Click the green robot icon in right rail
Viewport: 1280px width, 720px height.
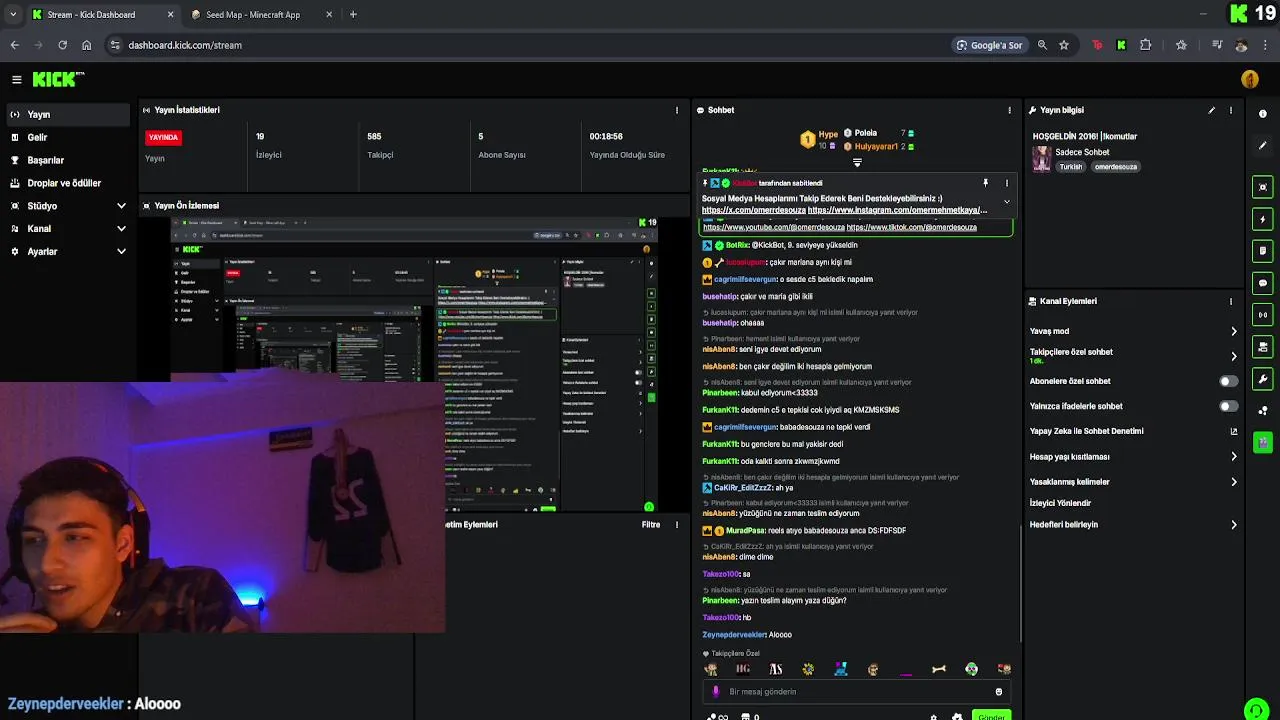[1262, 441]
